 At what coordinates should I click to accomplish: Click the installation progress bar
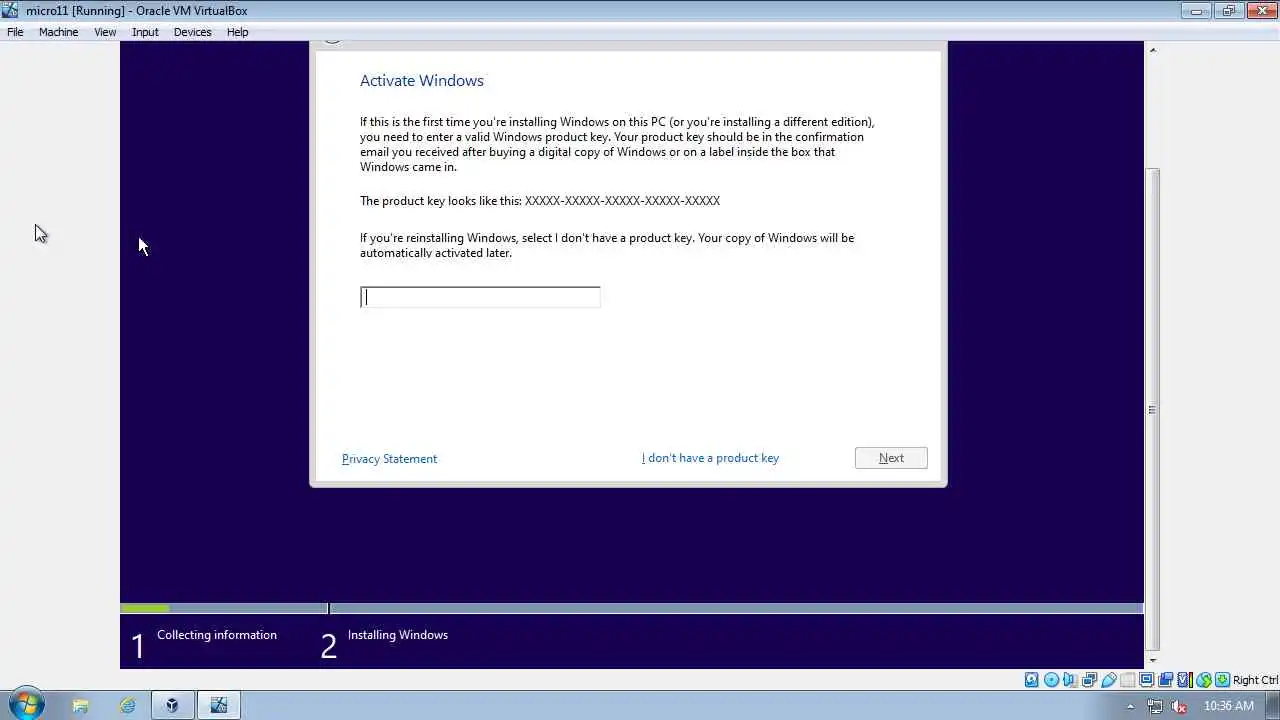[x=632, y=608]
